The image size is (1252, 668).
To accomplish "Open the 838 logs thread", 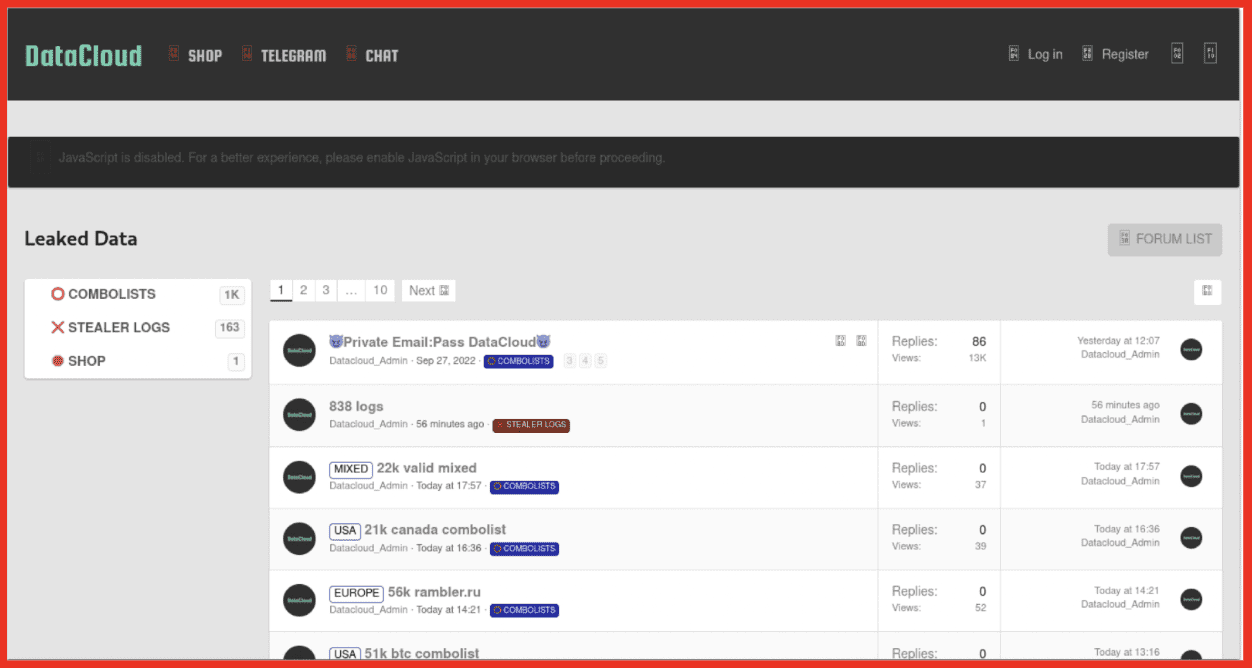I will [x=356, y=406].
